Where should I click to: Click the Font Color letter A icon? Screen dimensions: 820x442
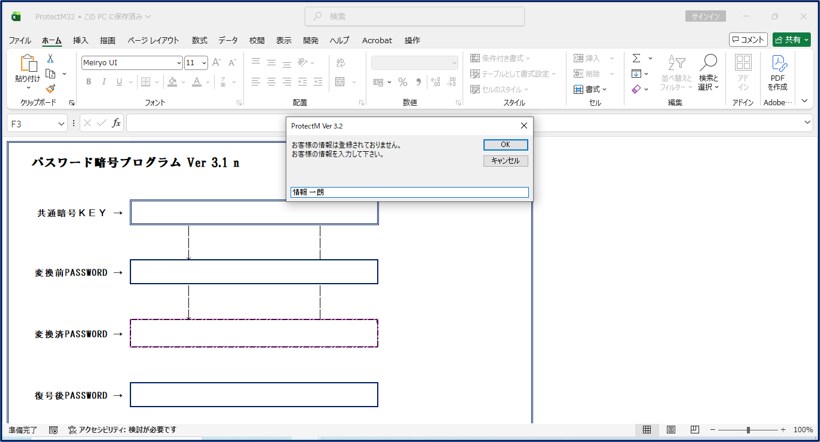197,82
